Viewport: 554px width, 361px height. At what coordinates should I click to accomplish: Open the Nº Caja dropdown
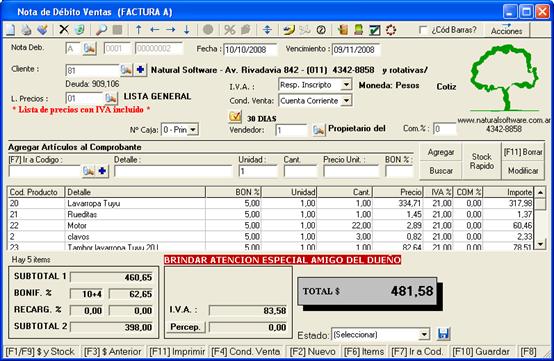point(193,130)
